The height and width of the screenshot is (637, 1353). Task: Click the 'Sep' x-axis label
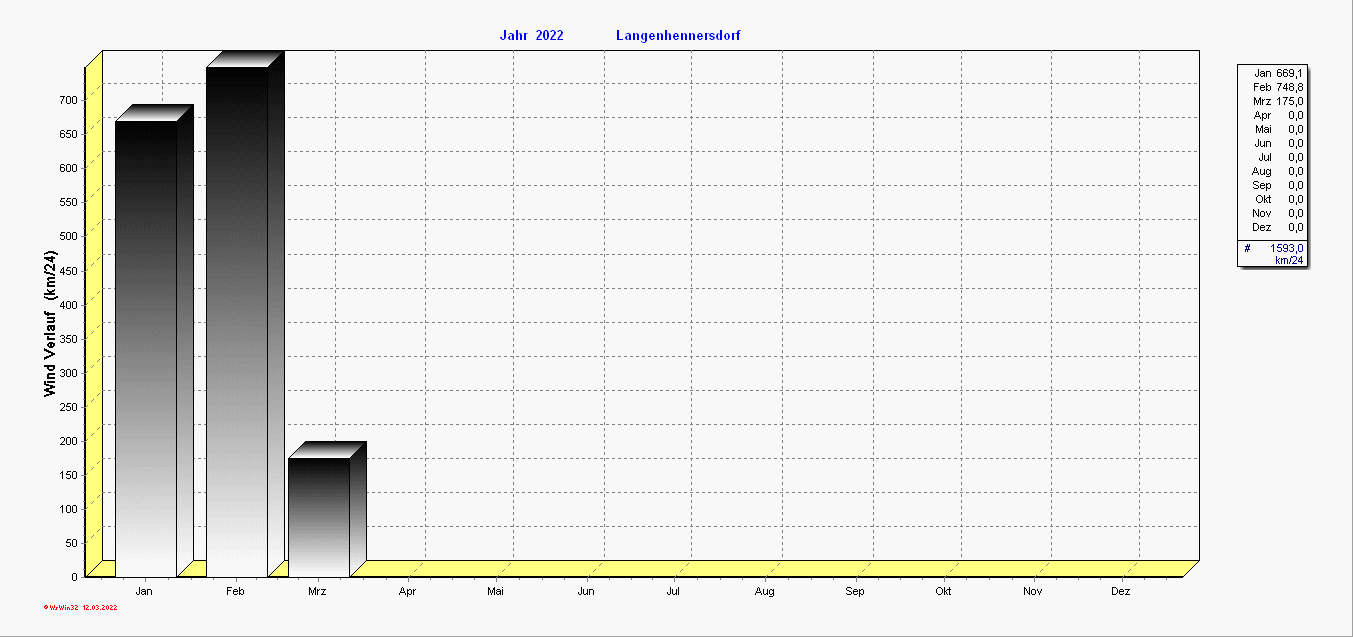(855, 592)
